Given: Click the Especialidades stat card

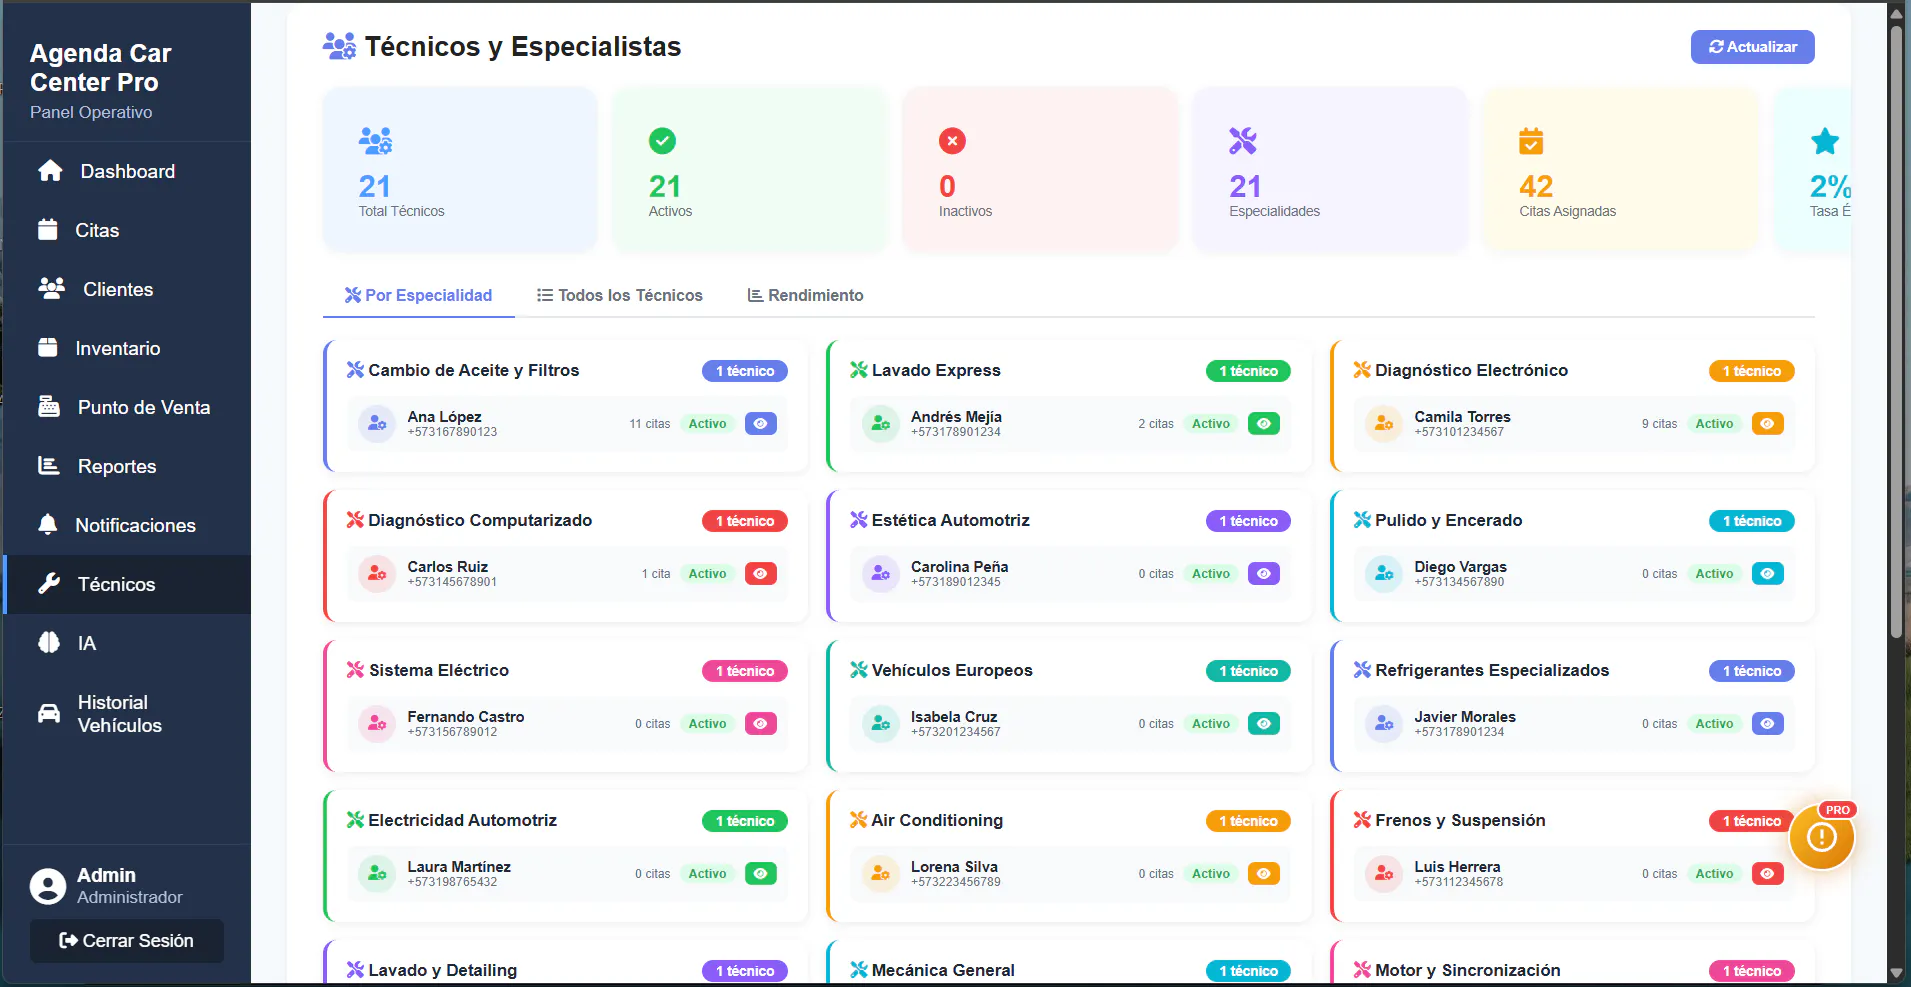Looking at the screenshot, I should click(1330, 169).
